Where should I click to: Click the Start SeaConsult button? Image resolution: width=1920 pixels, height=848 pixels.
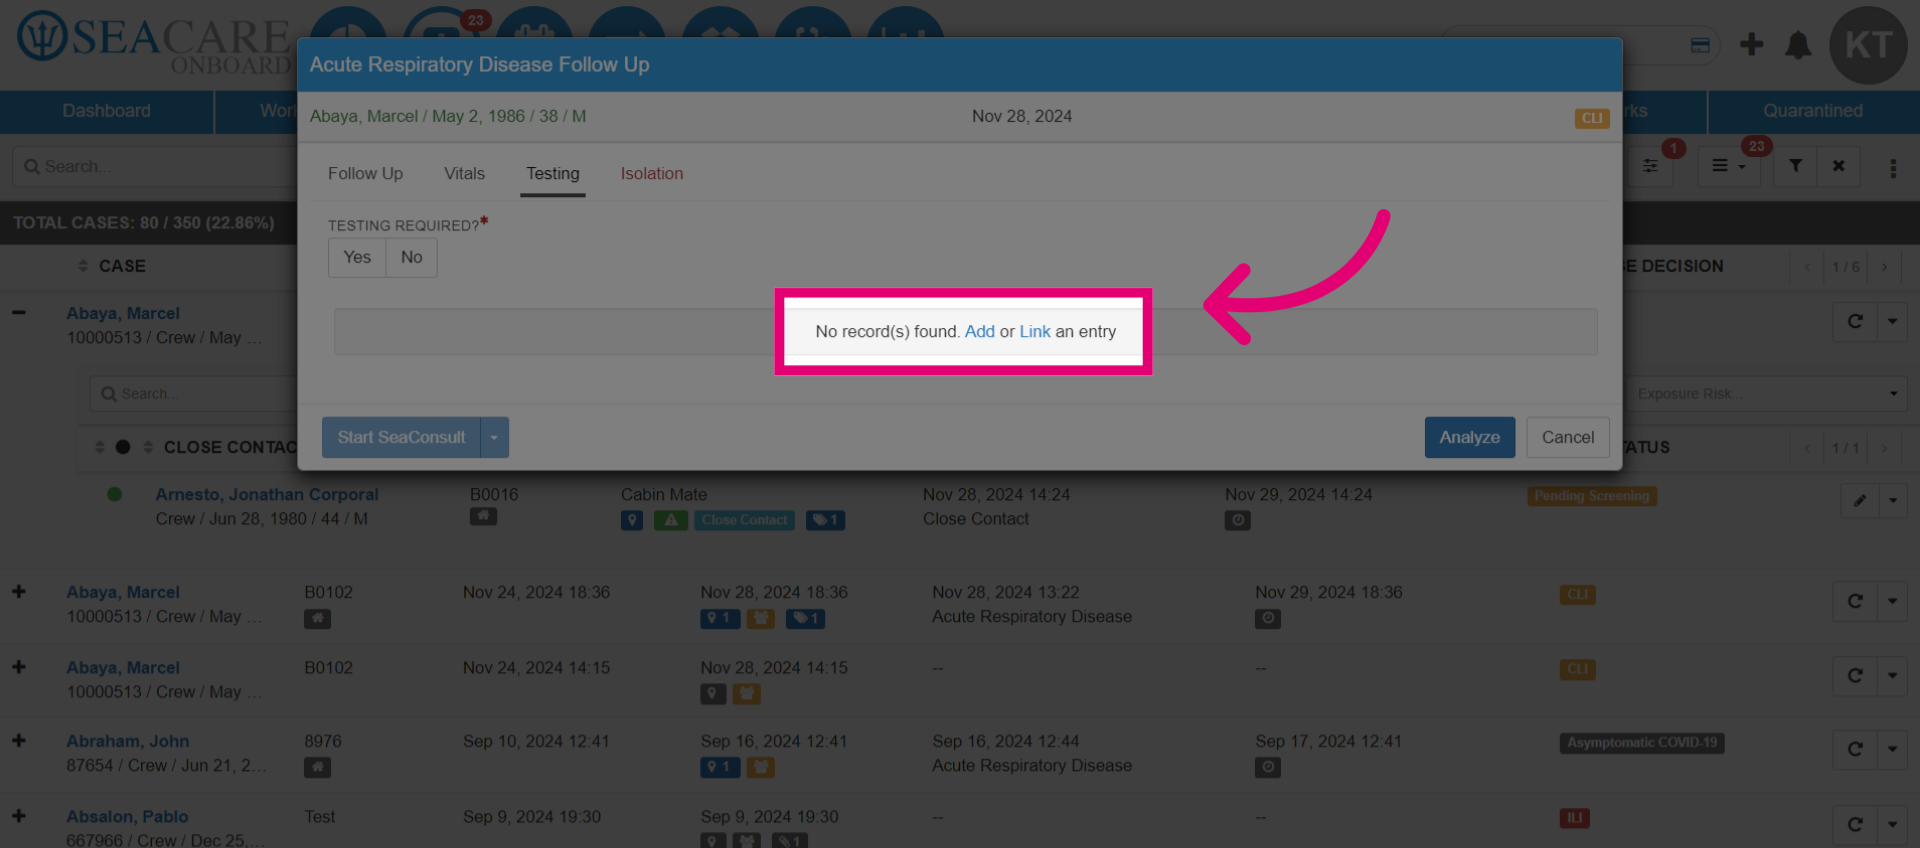click(x=401, y=437)
